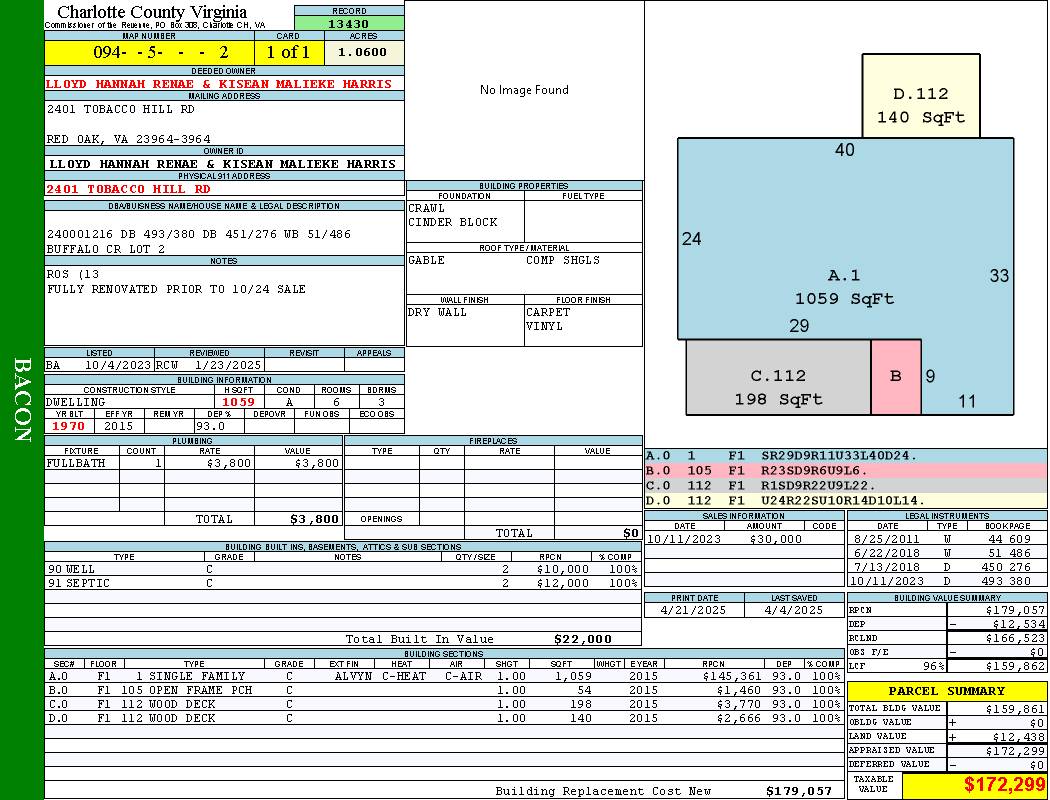Click the PARCEL SUMMARY header
Image resolution: width=1050 pixels, height=800 pixels.
pyautogui.click(x=946, y=692)
